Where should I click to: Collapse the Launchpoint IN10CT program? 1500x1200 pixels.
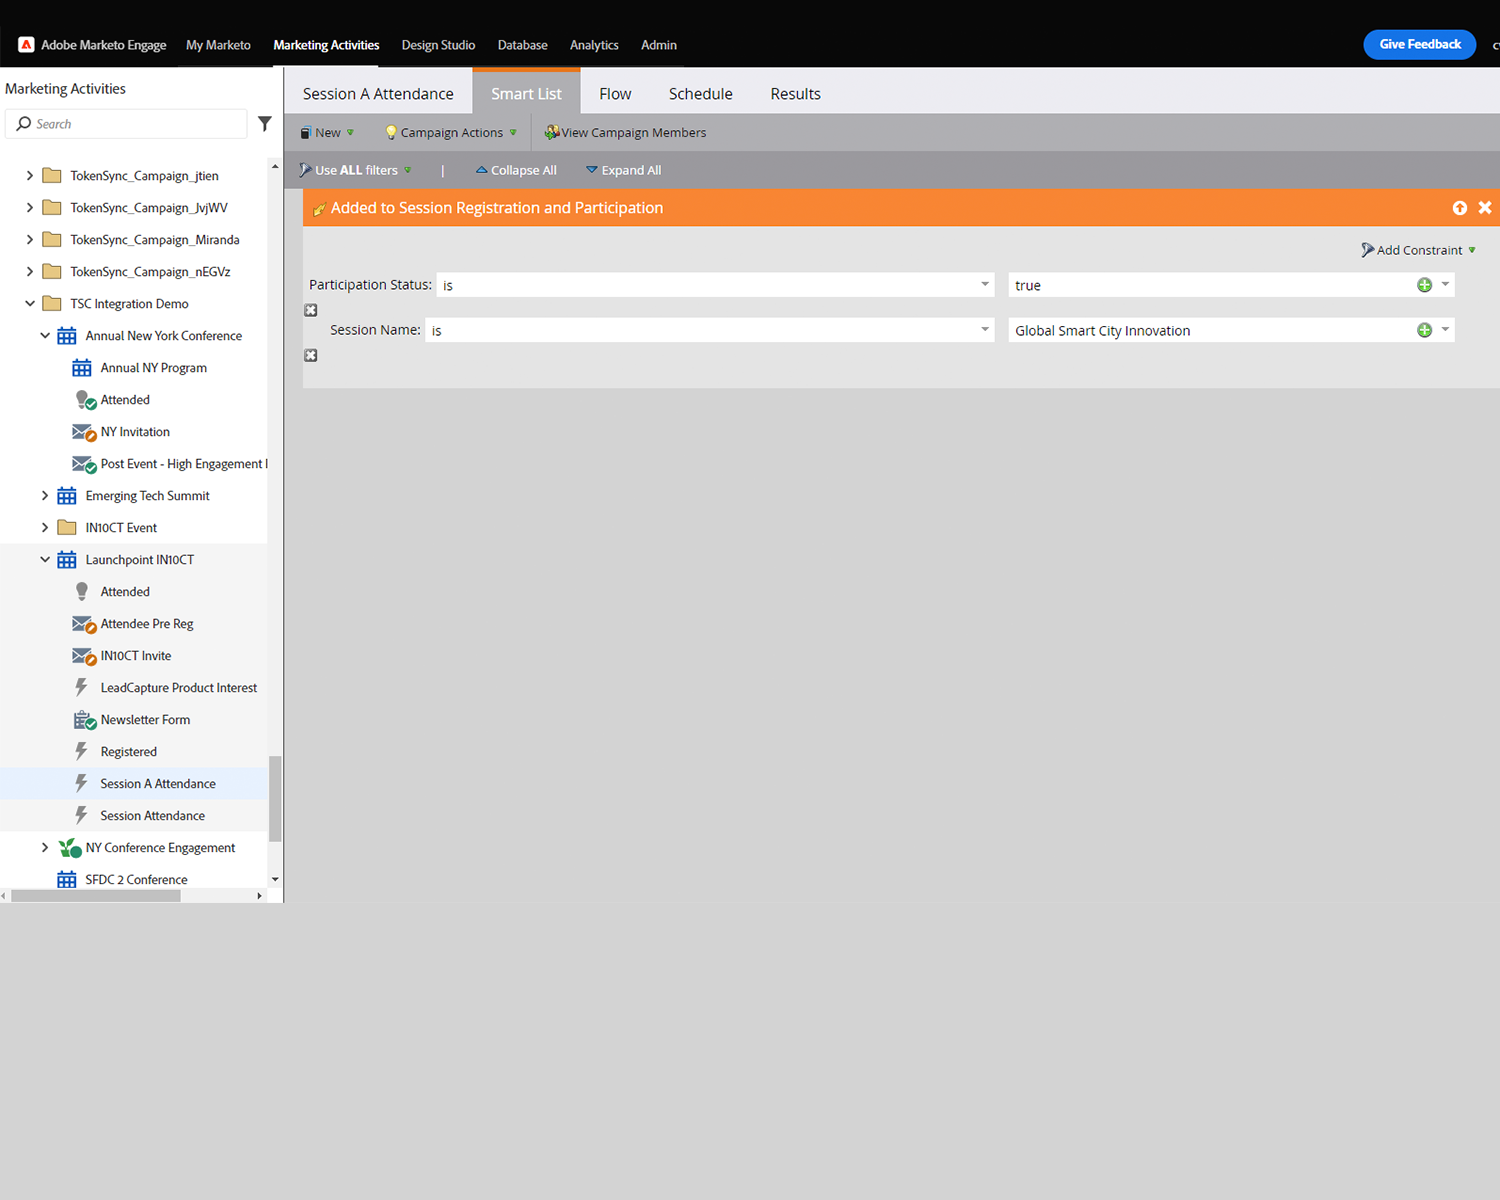[45, 560]
